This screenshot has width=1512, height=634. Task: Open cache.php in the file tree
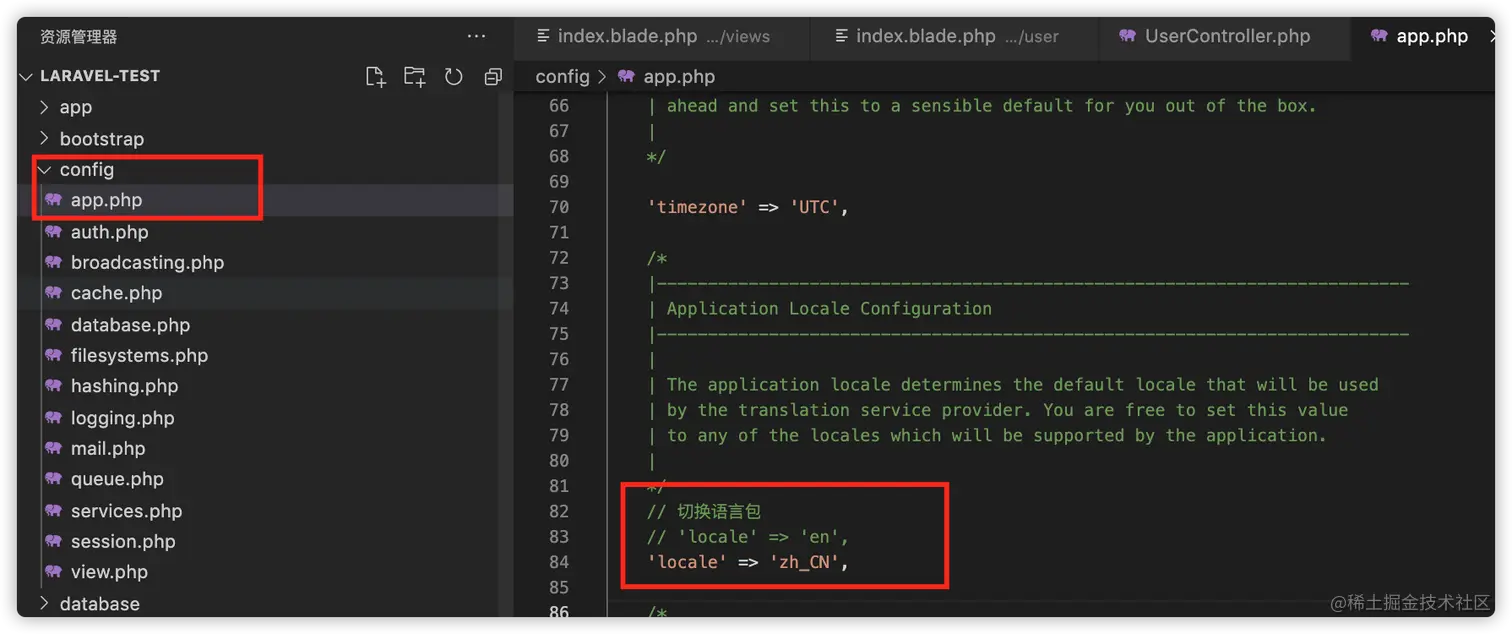click(x=116, y=293)
